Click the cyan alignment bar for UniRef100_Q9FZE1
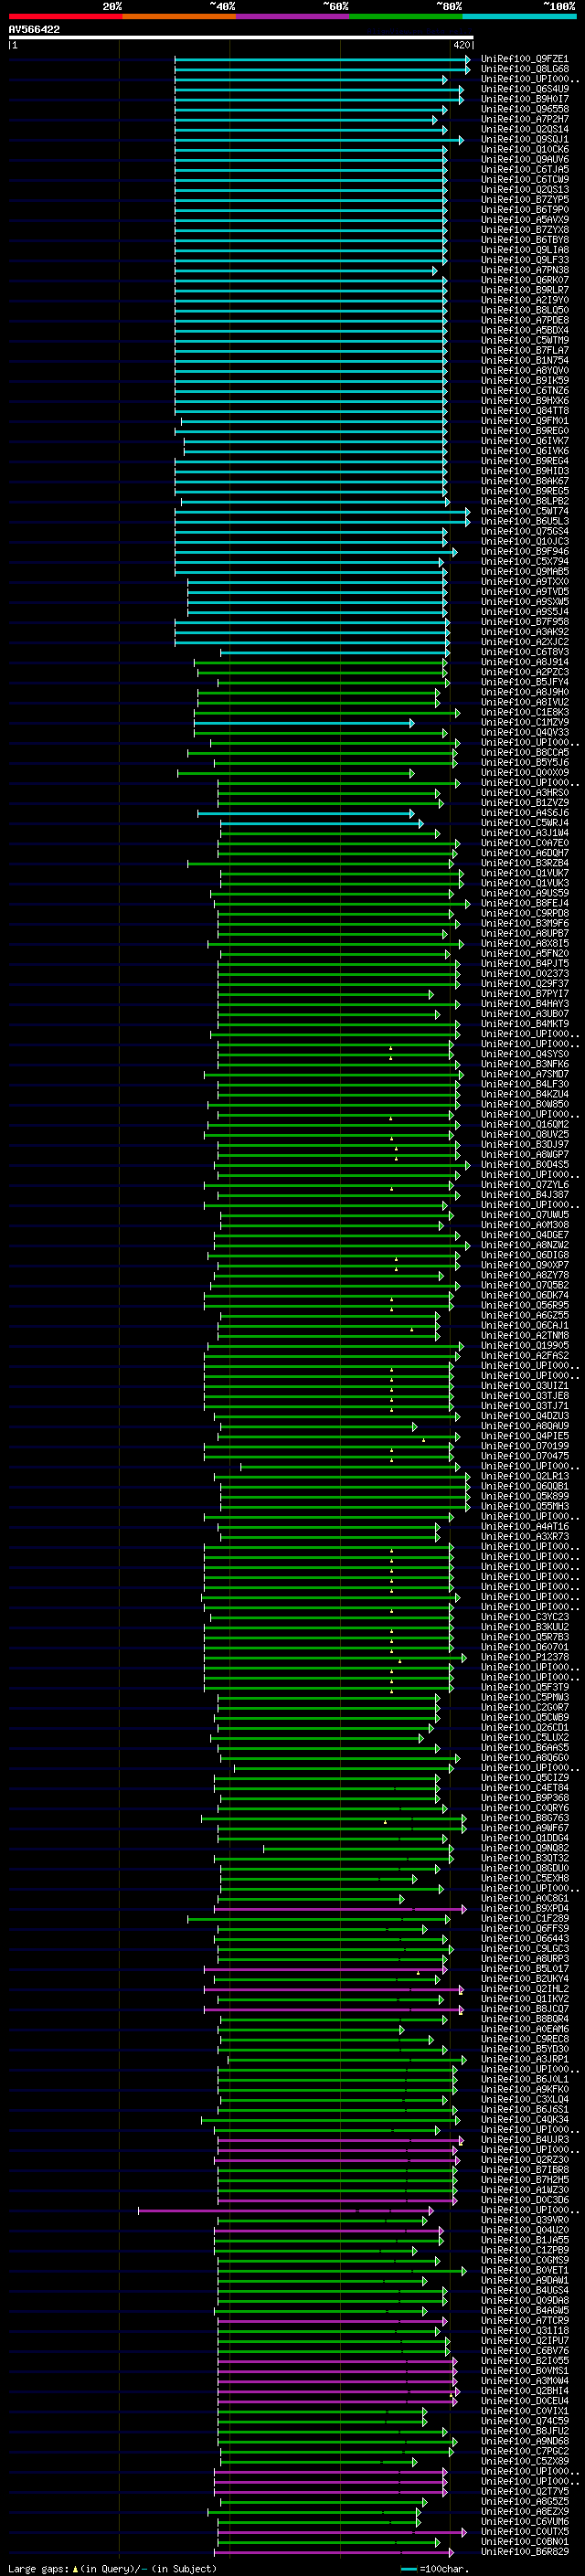The width and height of the screenshot is (585, 2576). point(322,59)
